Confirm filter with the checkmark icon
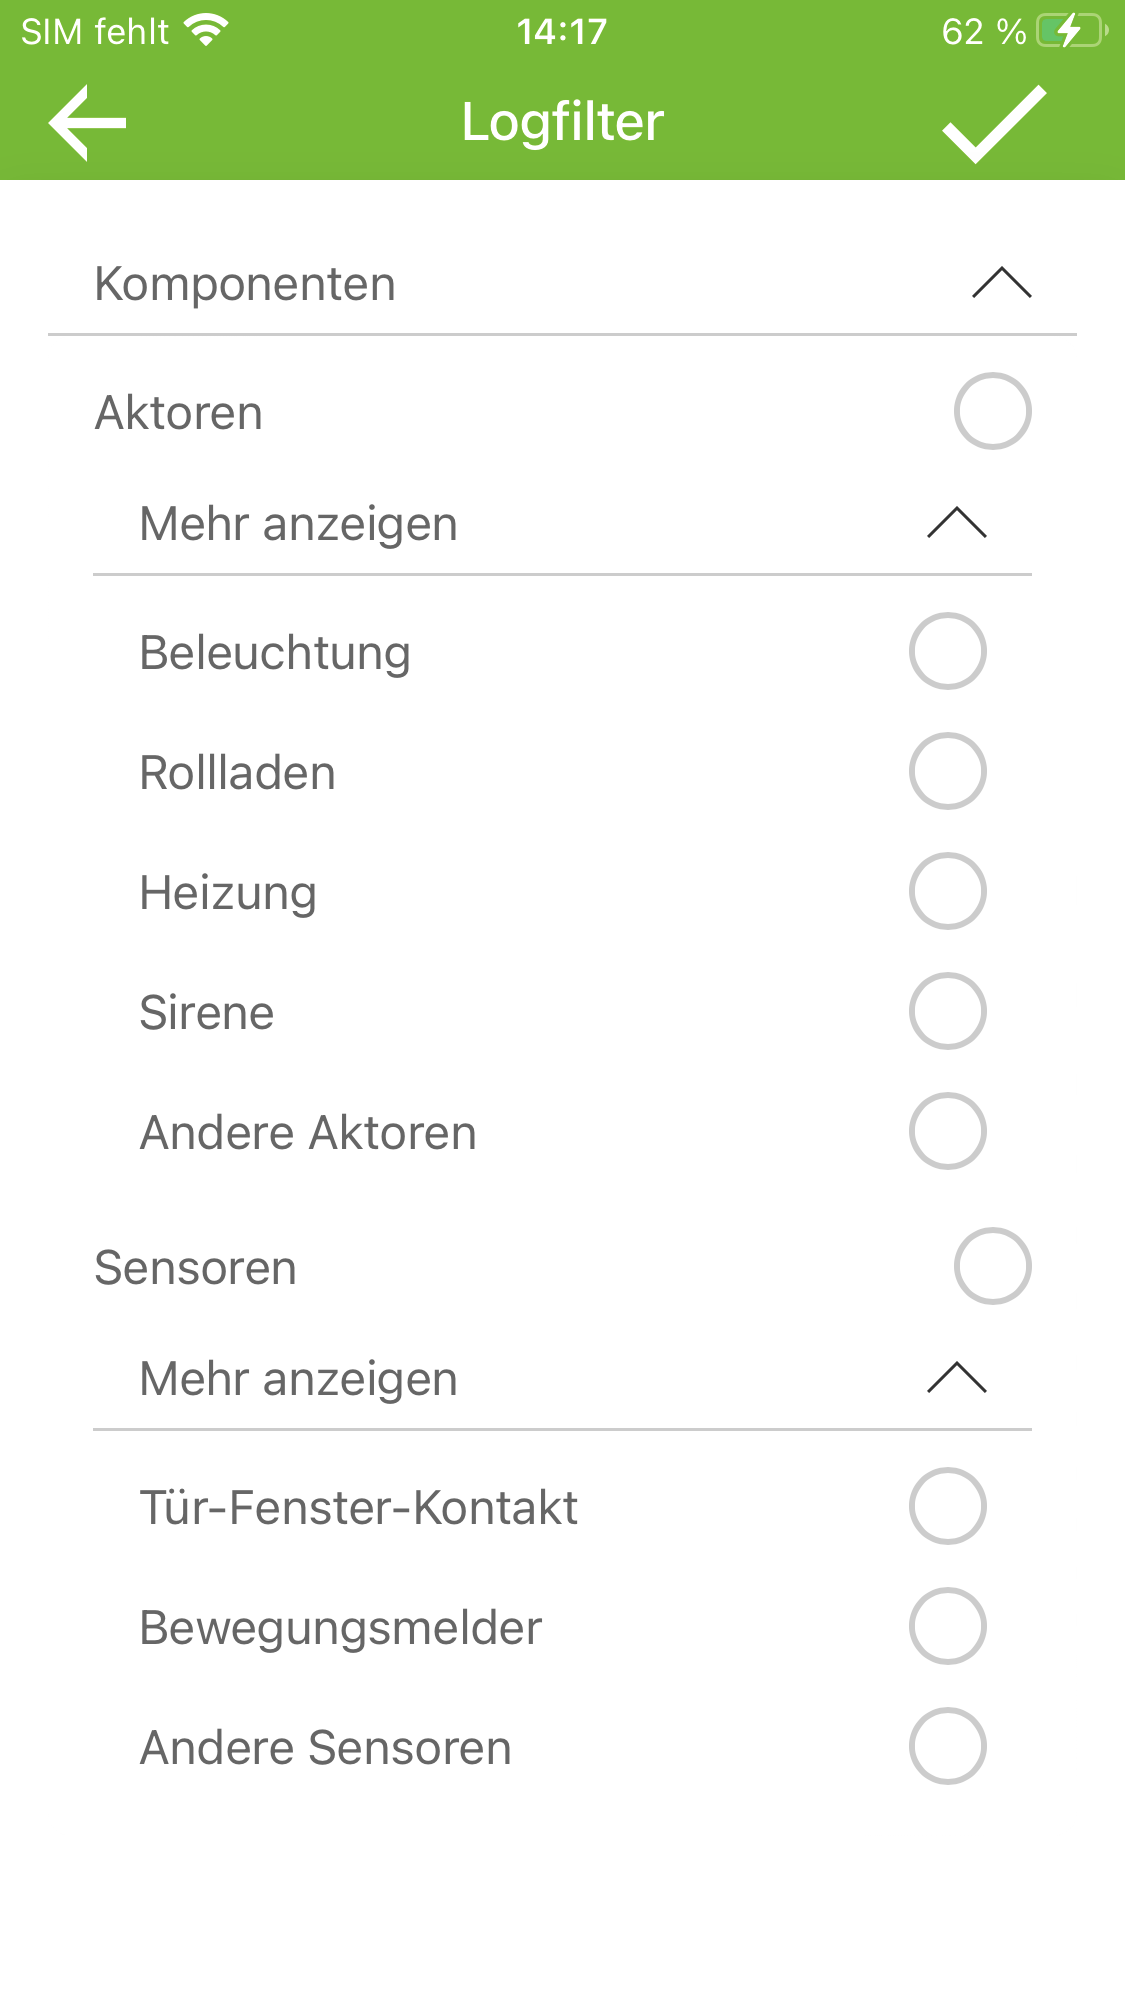 click(x=994, y=123)
